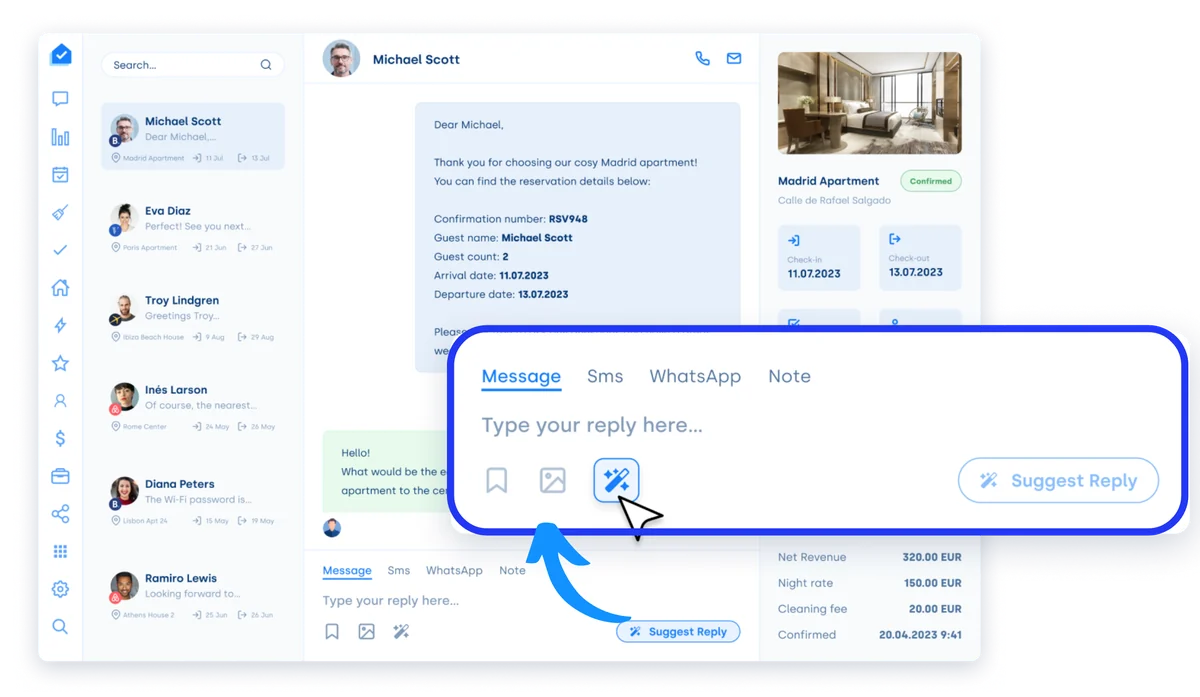
Task: Open the grid apps icon in the sidebar
Action: (60, 552)
